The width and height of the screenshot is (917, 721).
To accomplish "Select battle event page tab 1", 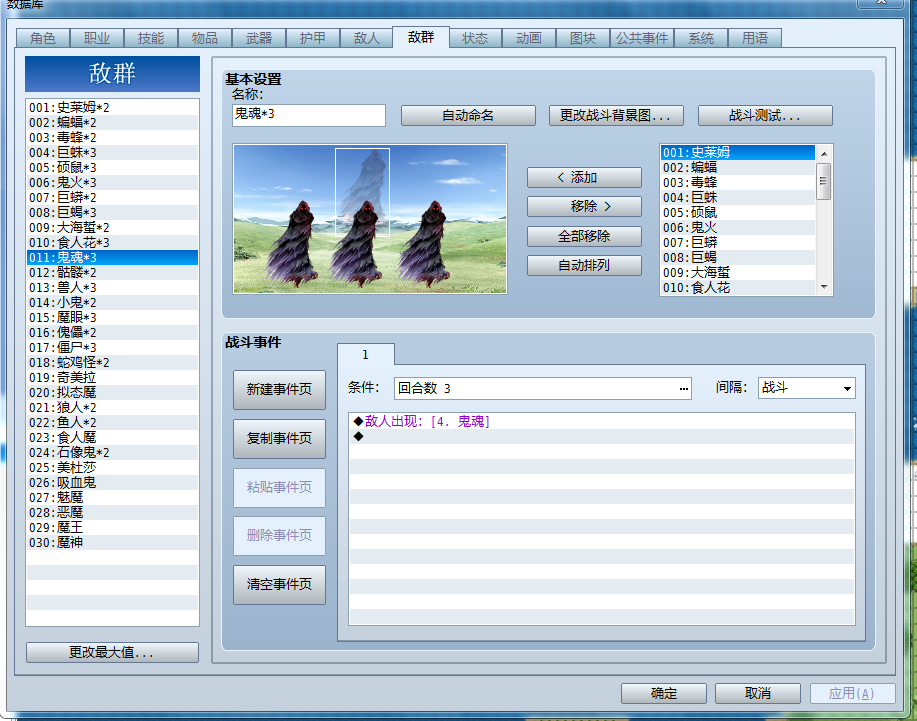I will tap(366, 354).
